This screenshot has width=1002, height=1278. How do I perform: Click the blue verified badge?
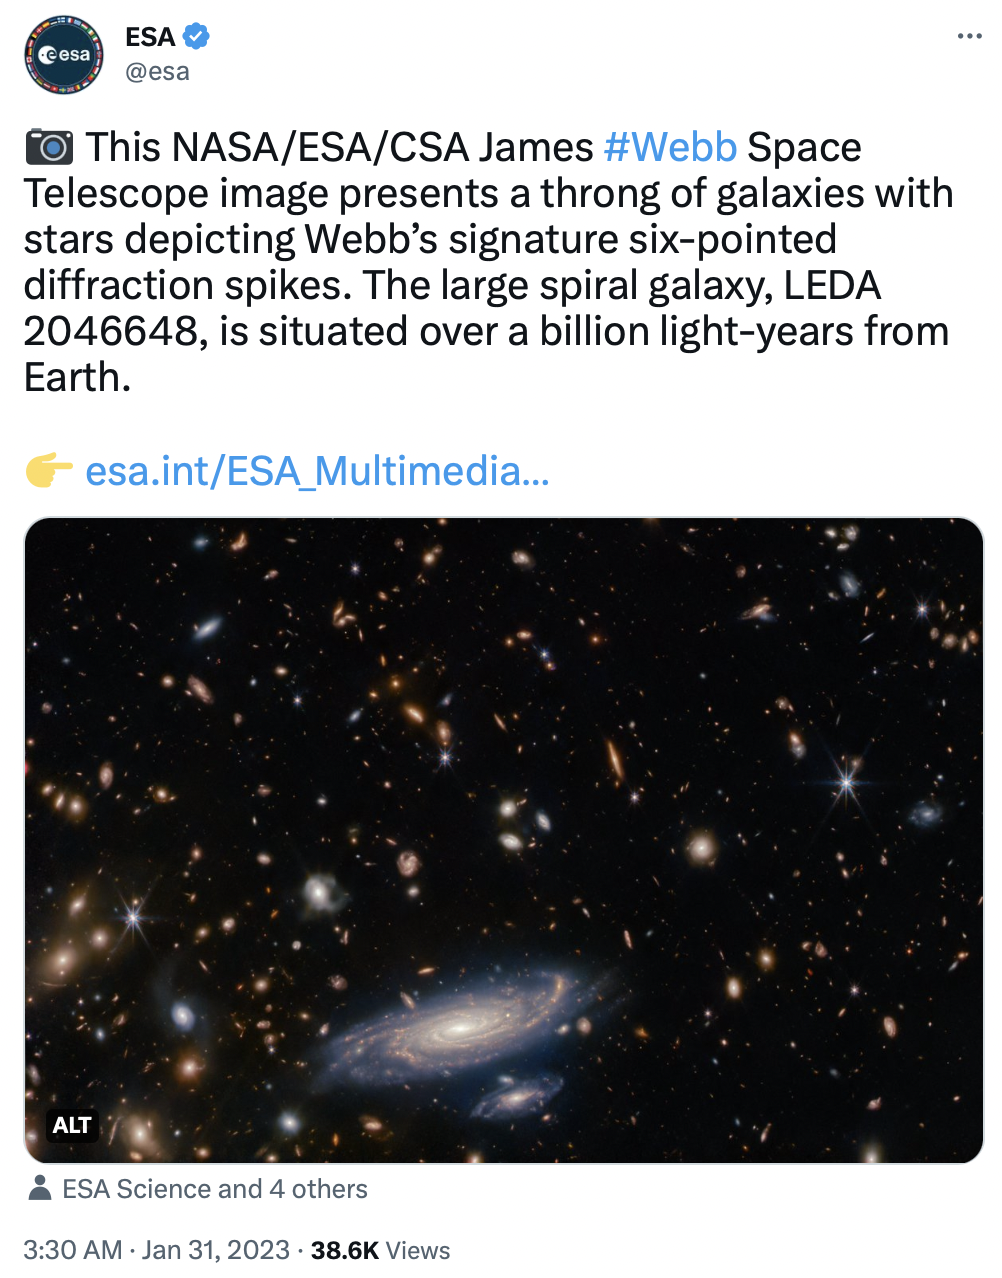[x=196, y=37]
